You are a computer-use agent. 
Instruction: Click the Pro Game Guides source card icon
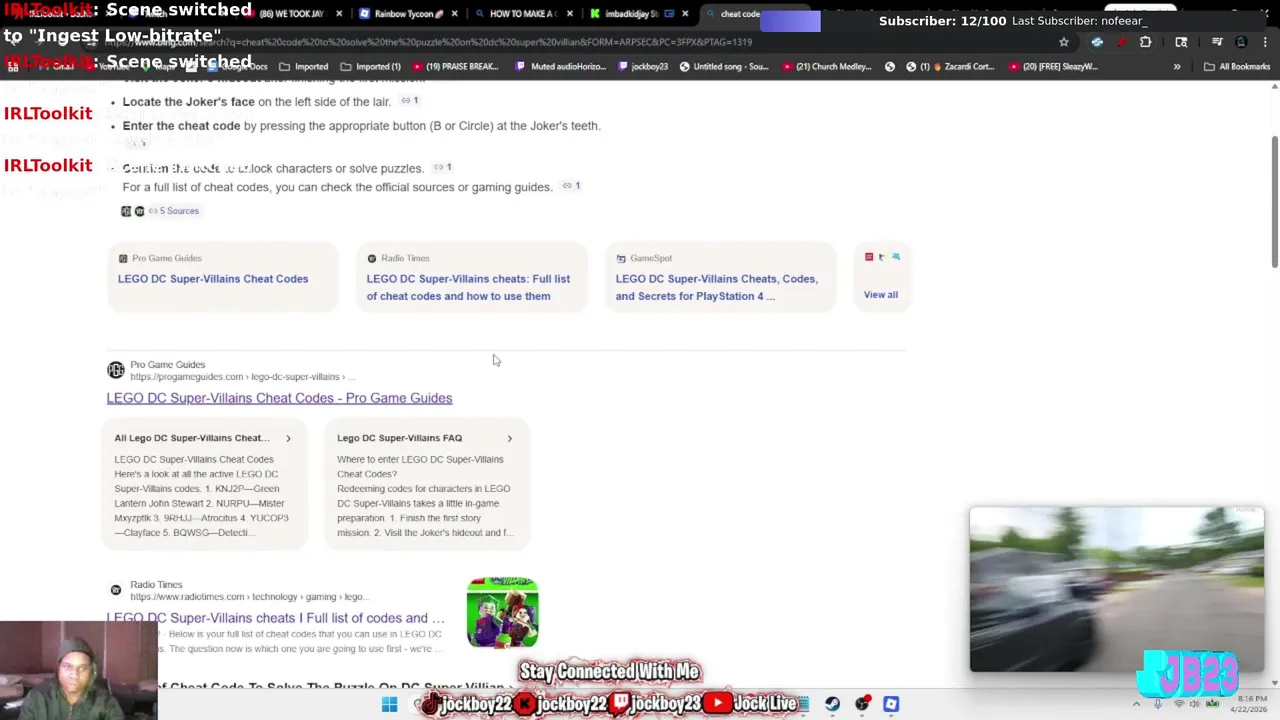[123, 258]
